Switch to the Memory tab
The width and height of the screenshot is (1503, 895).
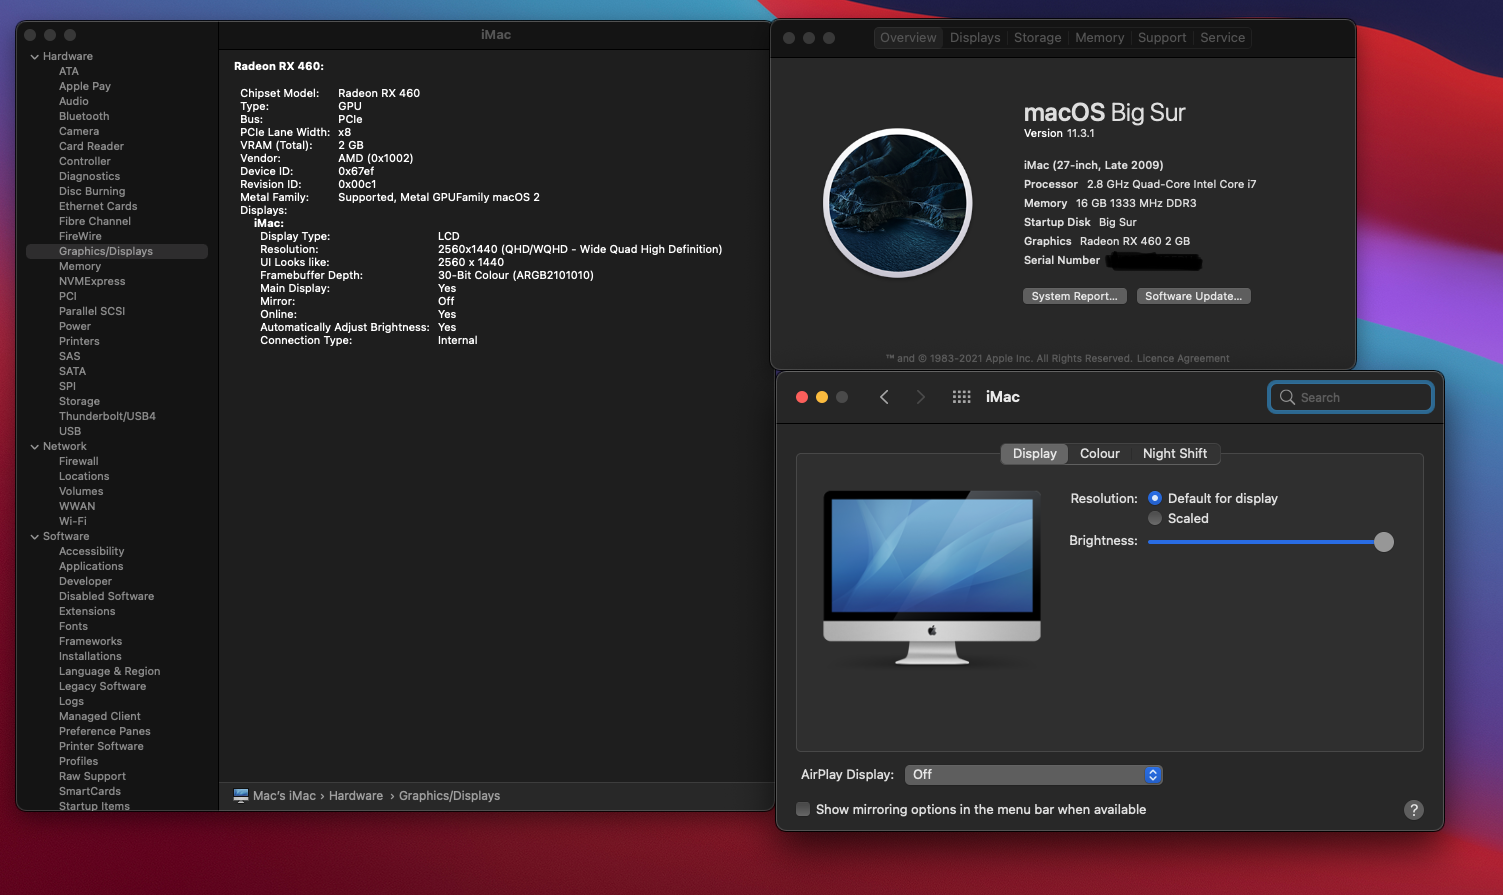(1100, 38)
